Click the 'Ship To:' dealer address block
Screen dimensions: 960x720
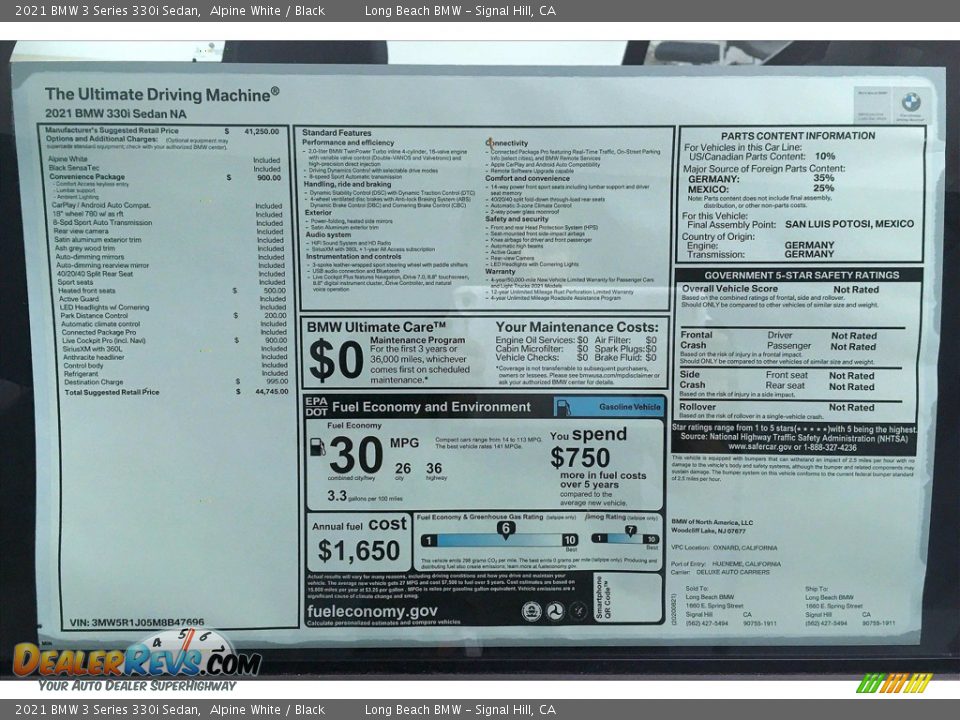(x=850, y=606)
